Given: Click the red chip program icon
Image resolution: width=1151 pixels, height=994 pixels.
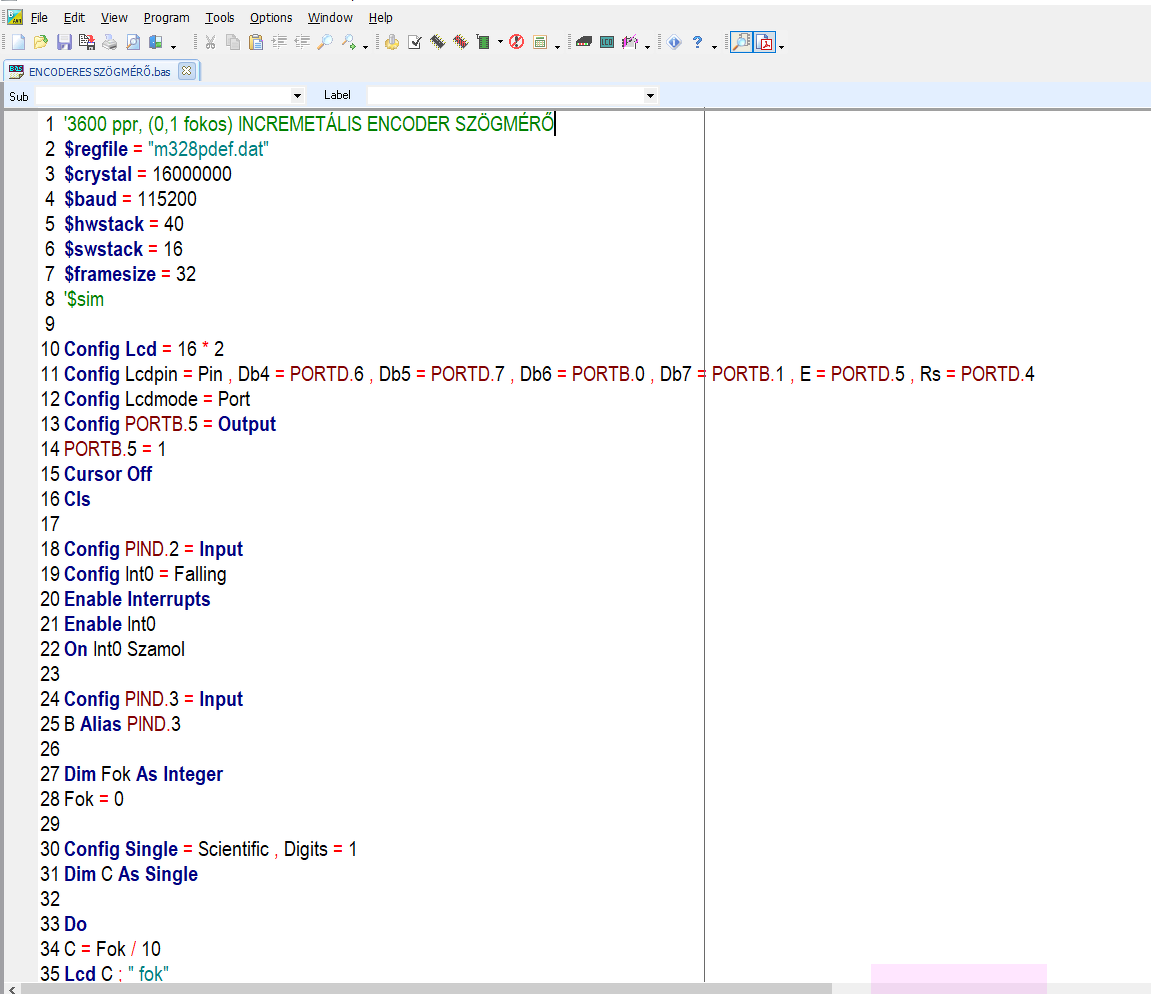Looking at the screenshot, I should [460, 43].
